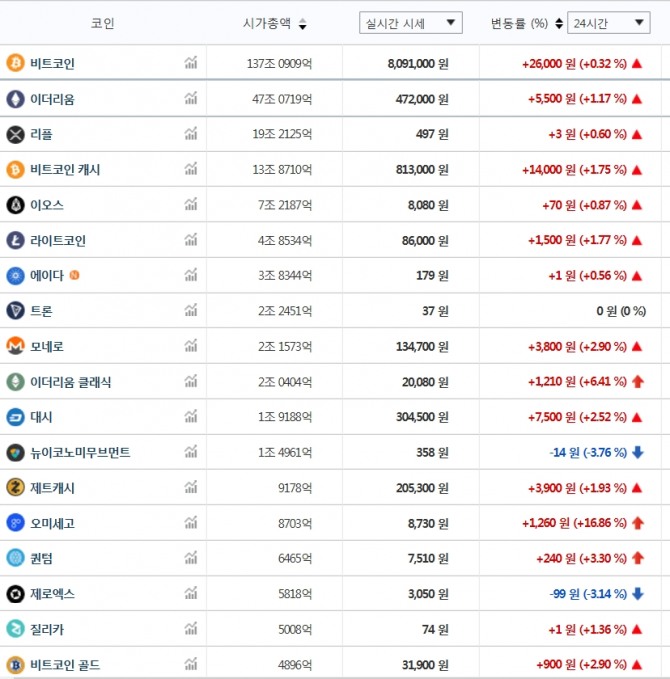
Task: Sort using the 변동률 (%) arrows
Action: tap(559, 24)
